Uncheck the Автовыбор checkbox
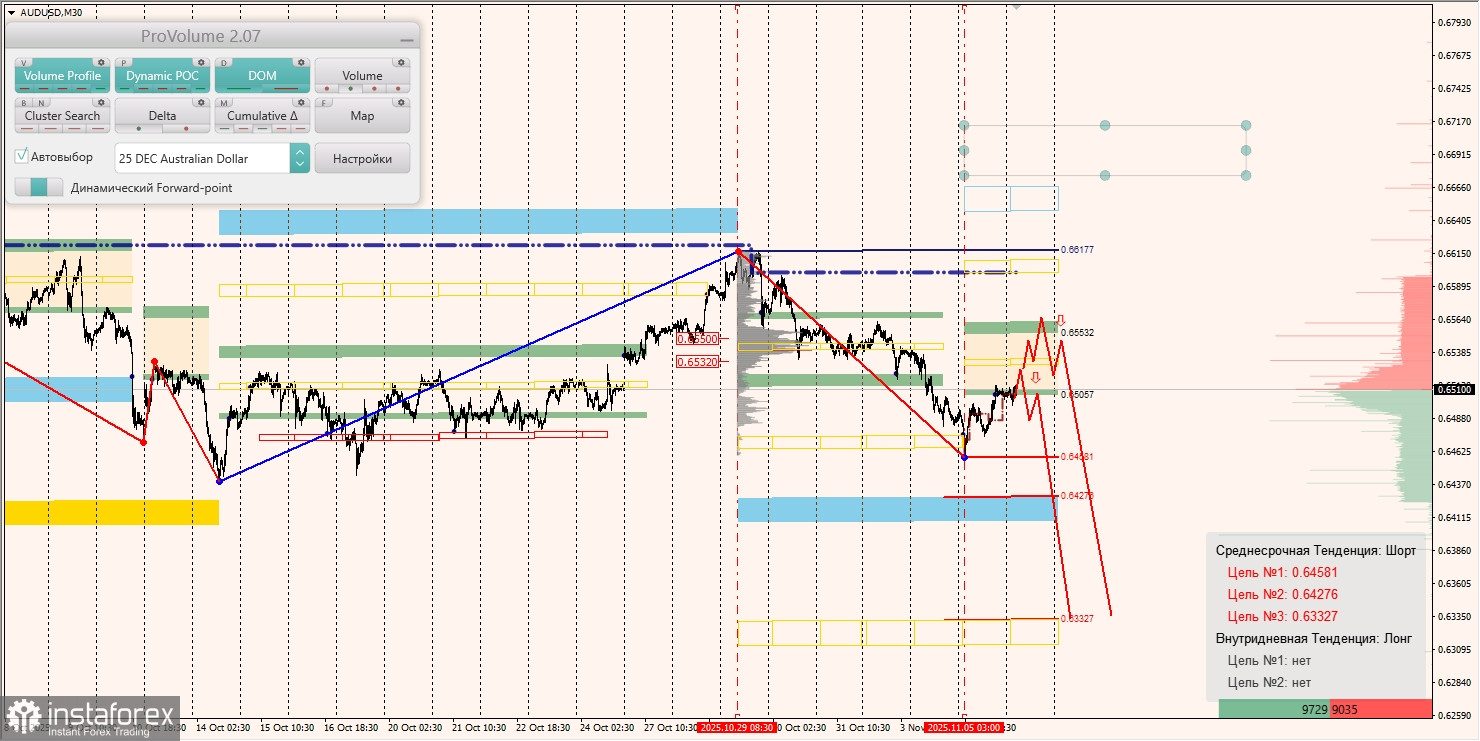Image resolution: width=1480 pixels, height=741 pixels. pyautogui.click(x=21, y=154)
